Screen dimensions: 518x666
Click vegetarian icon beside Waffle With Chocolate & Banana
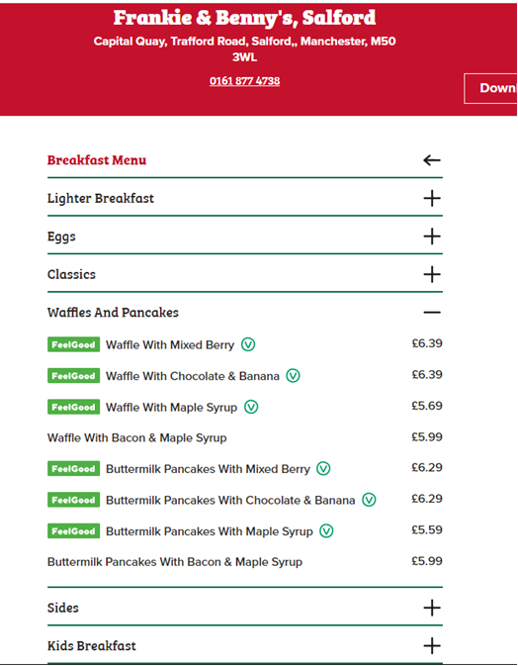(x=293, y=375)
